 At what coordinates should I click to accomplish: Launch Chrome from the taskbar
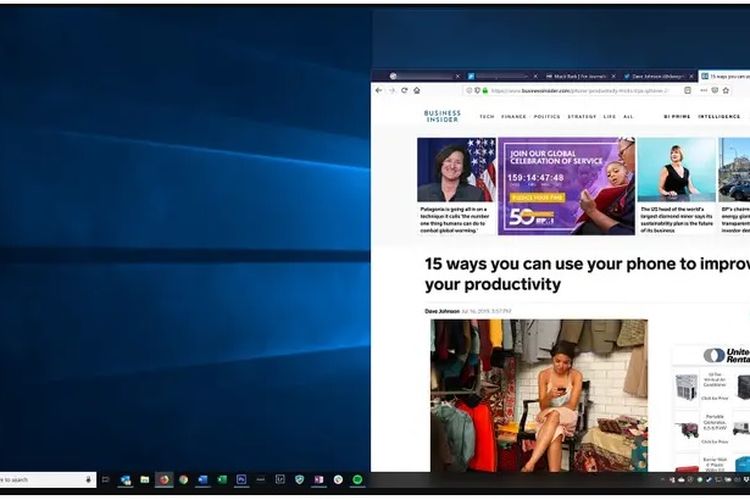(184, 479)
